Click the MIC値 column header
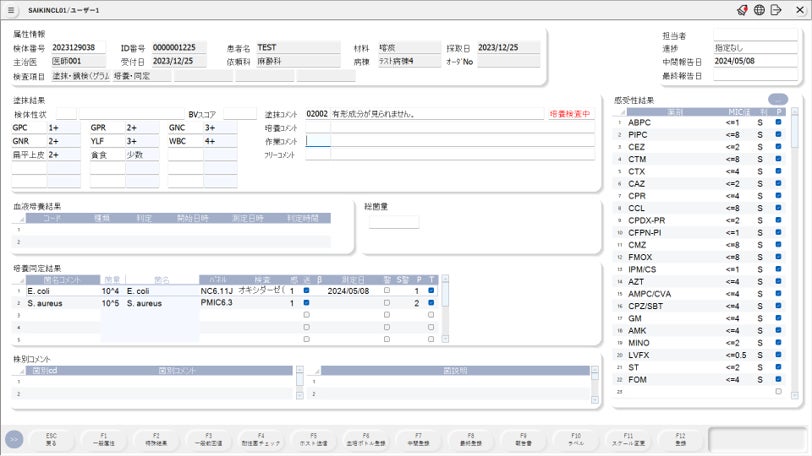The height and width of the screenshot is (456, 812). 739,112
